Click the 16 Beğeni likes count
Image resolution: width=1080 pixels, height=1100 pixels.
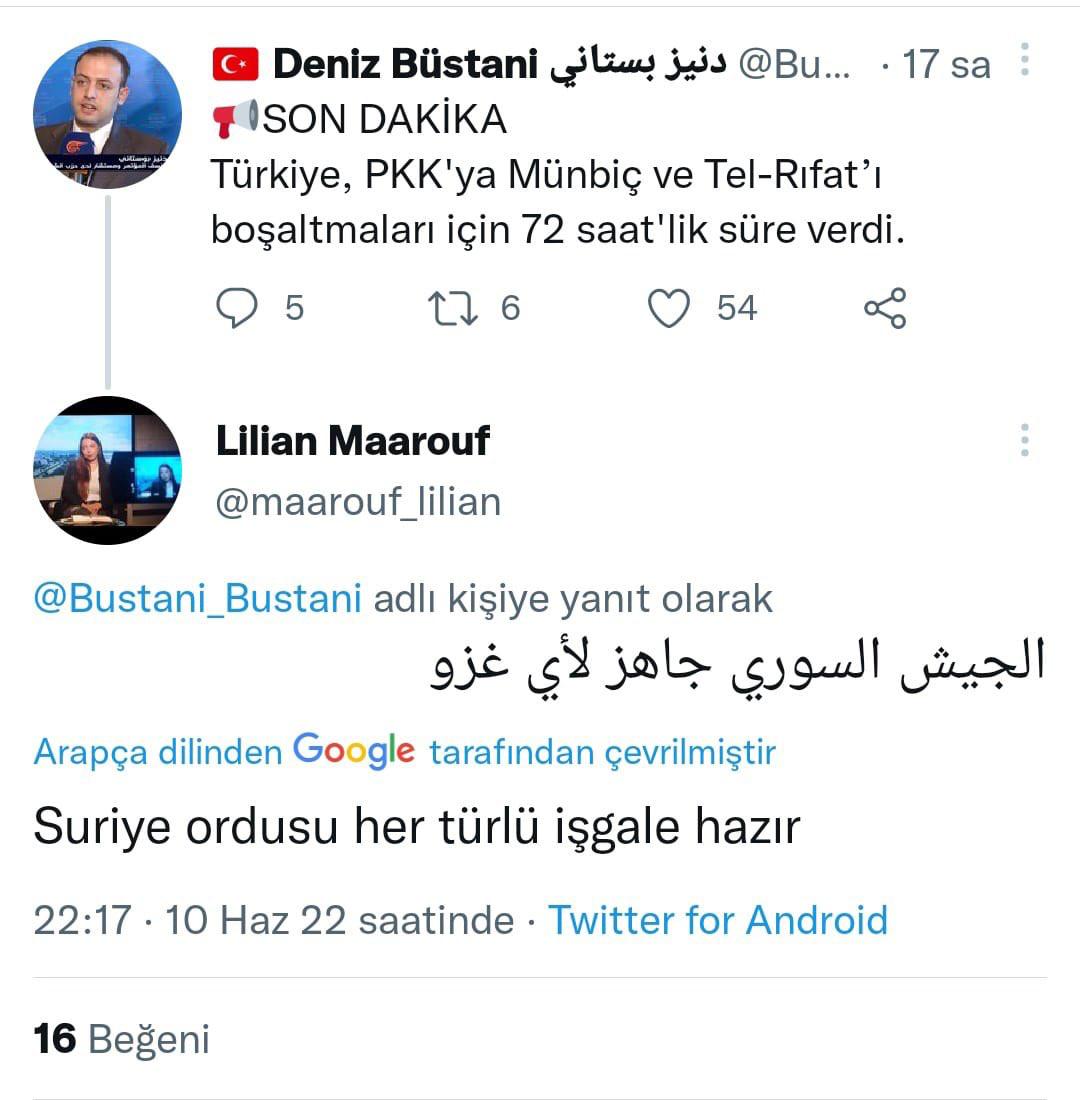(118, 1040)
